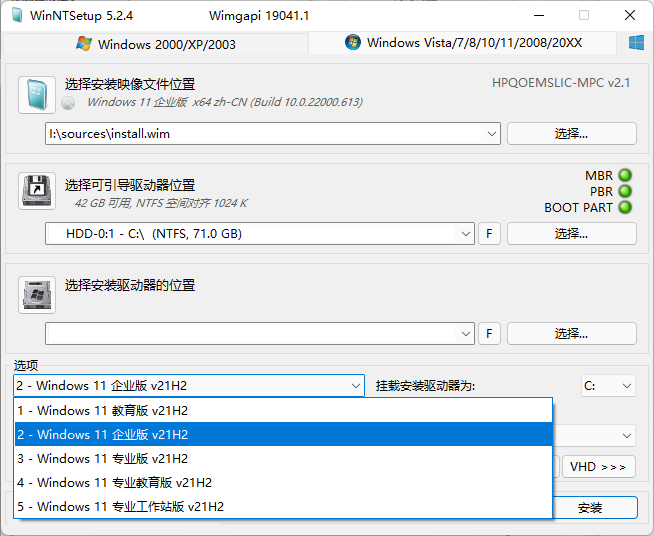Click the boot drive floppy disk icon
The image size is (654, 536).
[37, 191]
